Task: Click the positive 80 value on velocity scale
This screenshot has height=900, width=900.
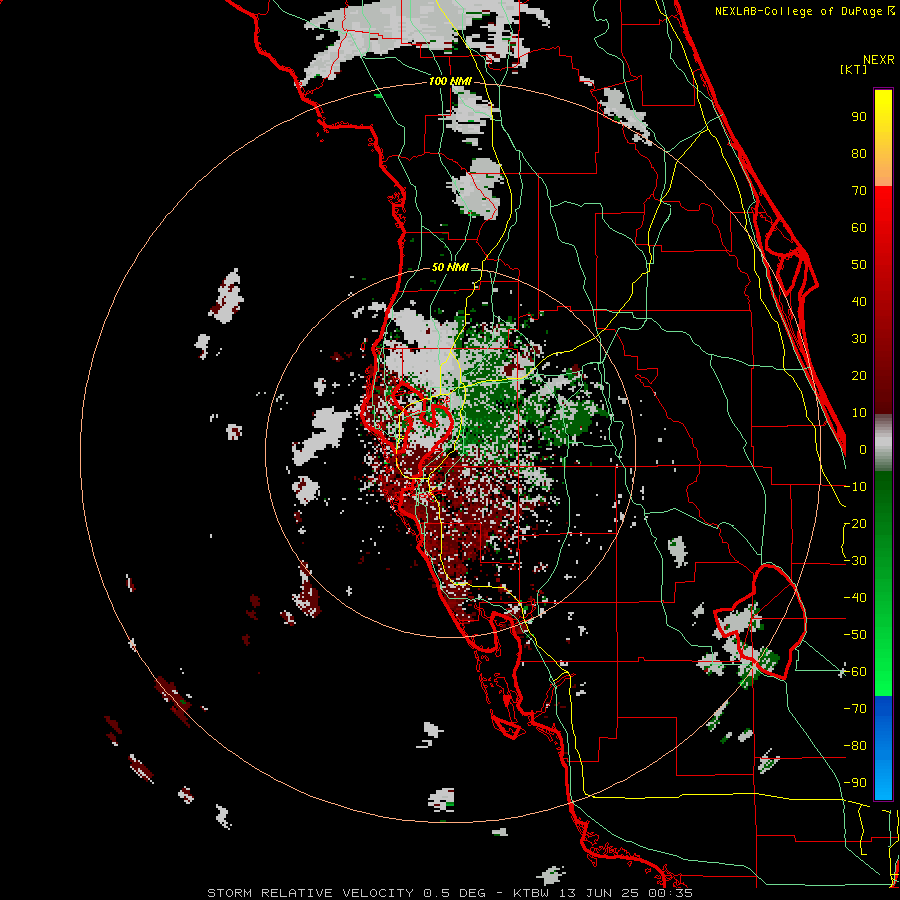Action: pyautogui.click(x=859, y=154)
